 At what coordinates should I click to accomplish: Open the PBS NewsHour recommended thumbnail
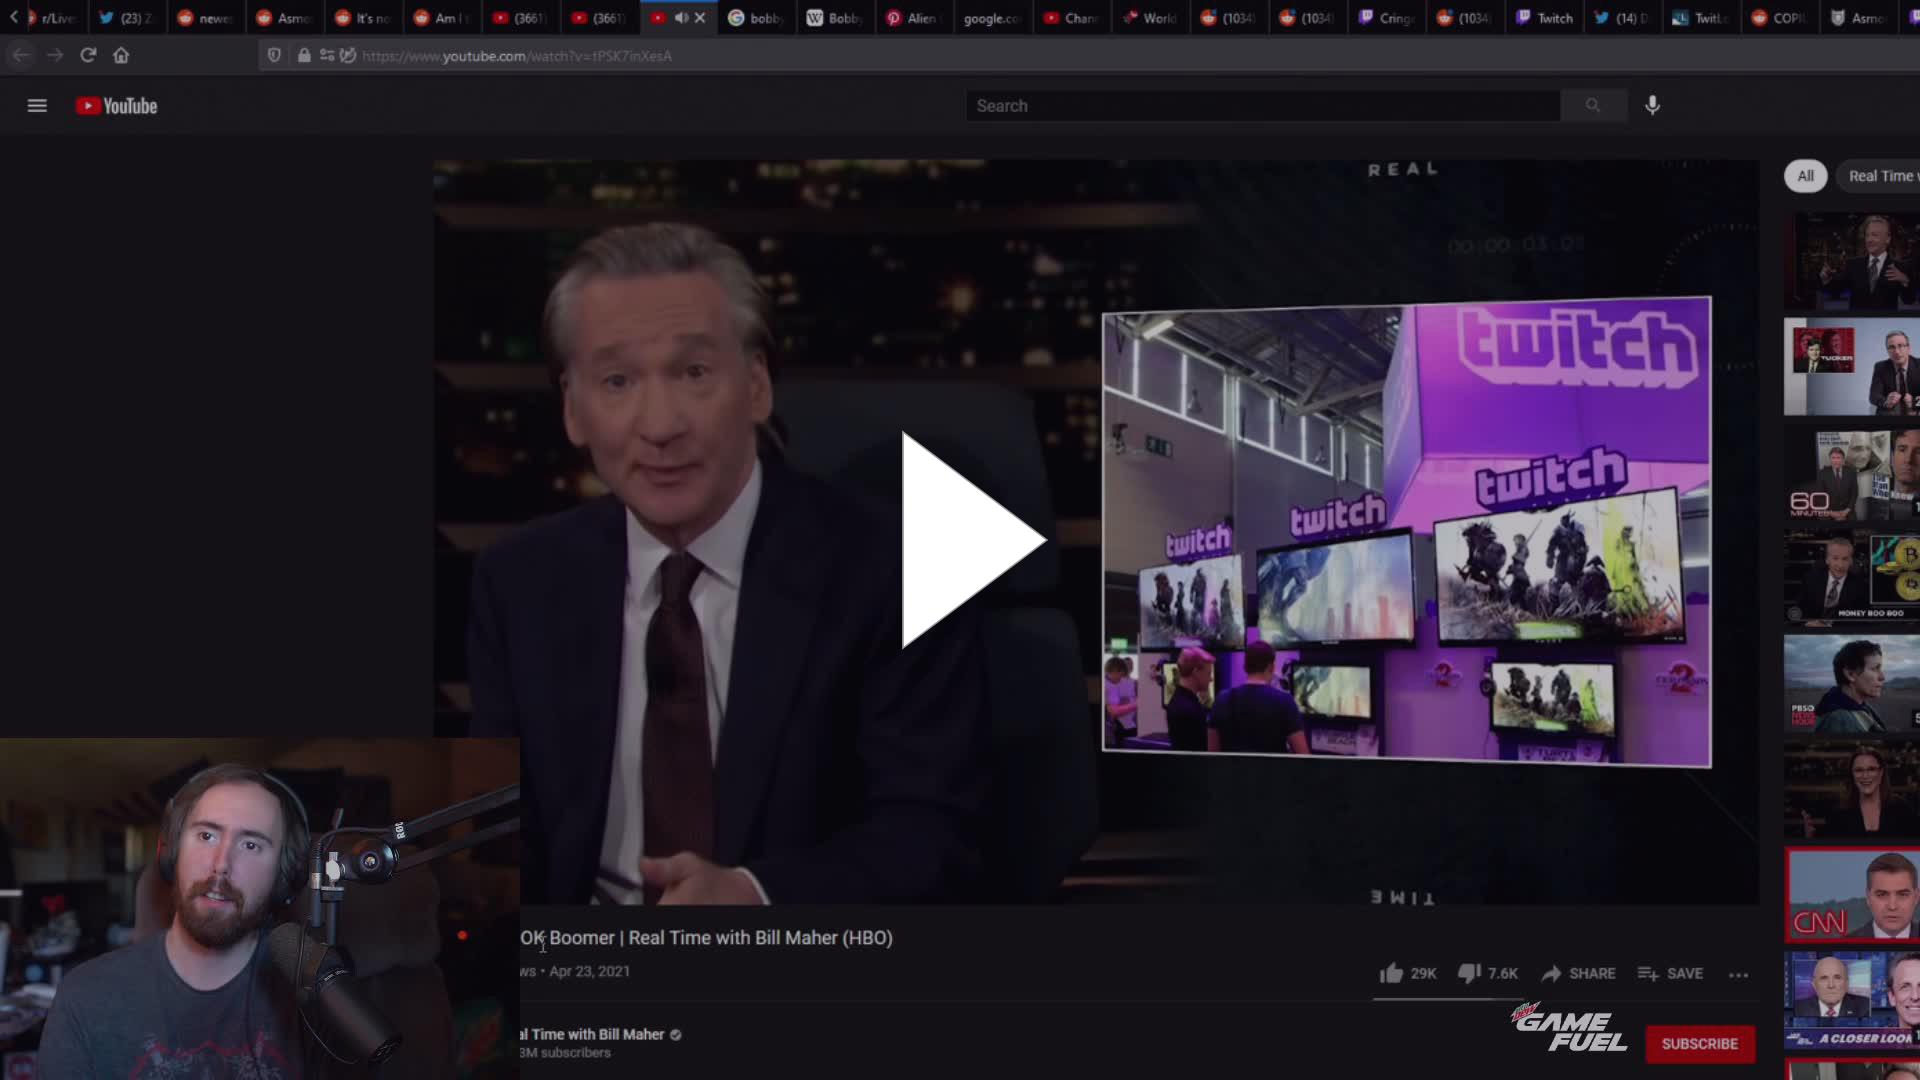1852,685
